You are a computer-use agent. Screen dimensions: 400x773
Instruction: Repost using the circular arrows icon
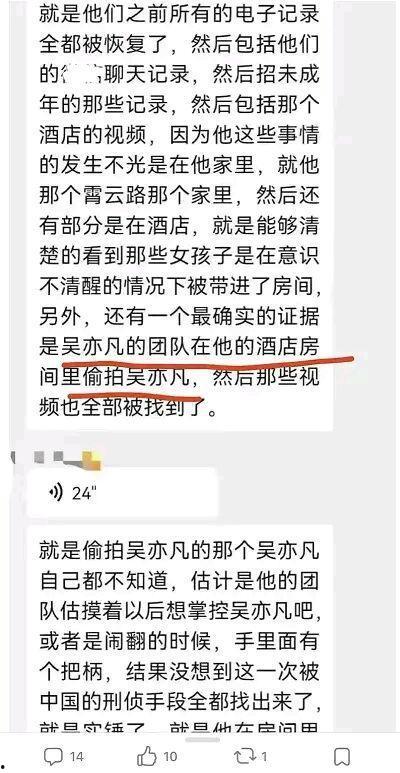[245, 756]
